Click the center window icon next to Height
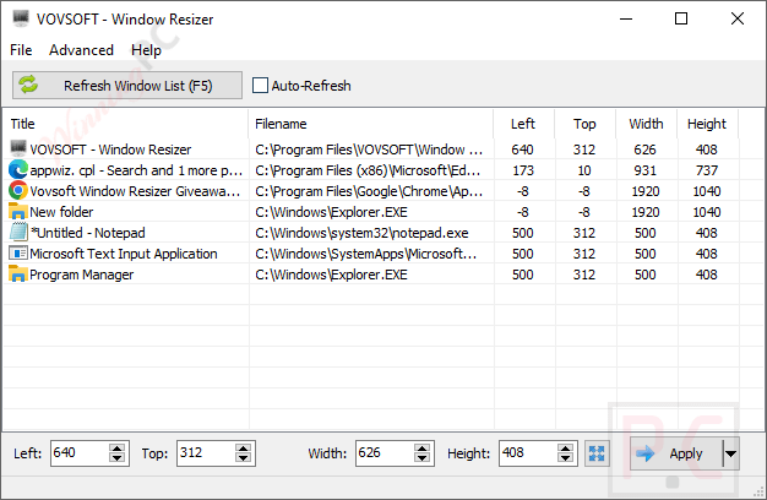The height and width of the screenshot is (500, 767). pos(596,453)
